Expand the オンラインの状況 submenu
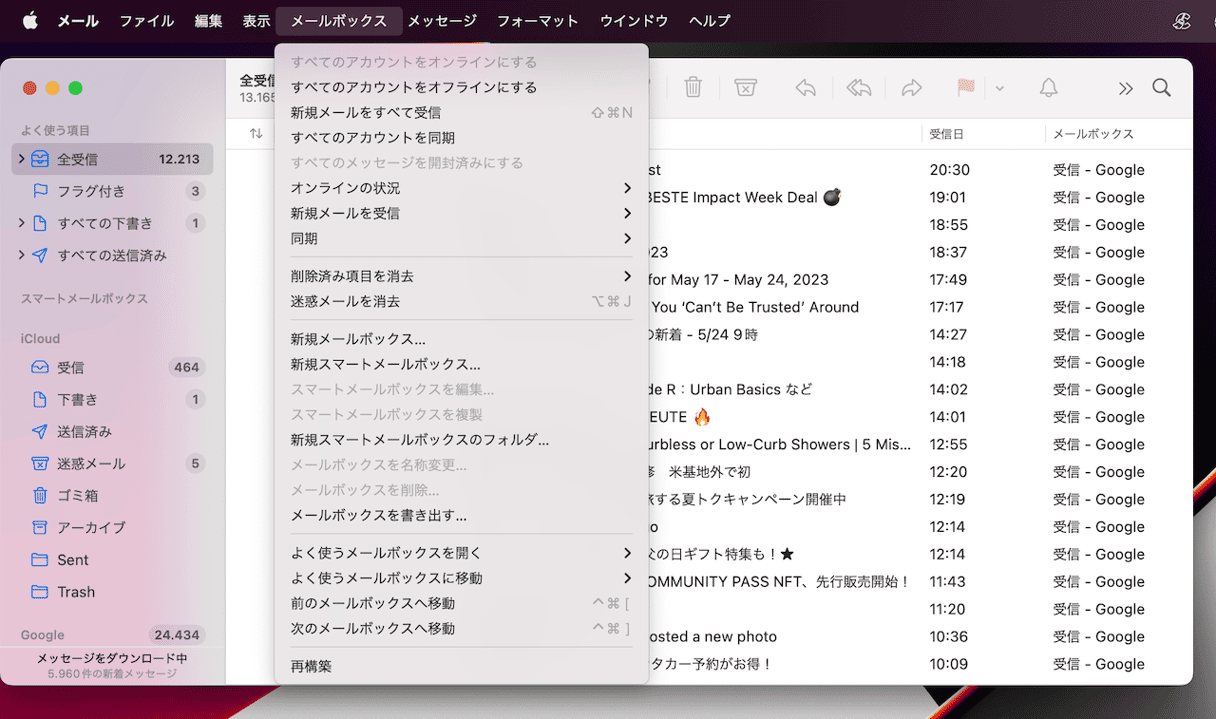 pos(461,188)
